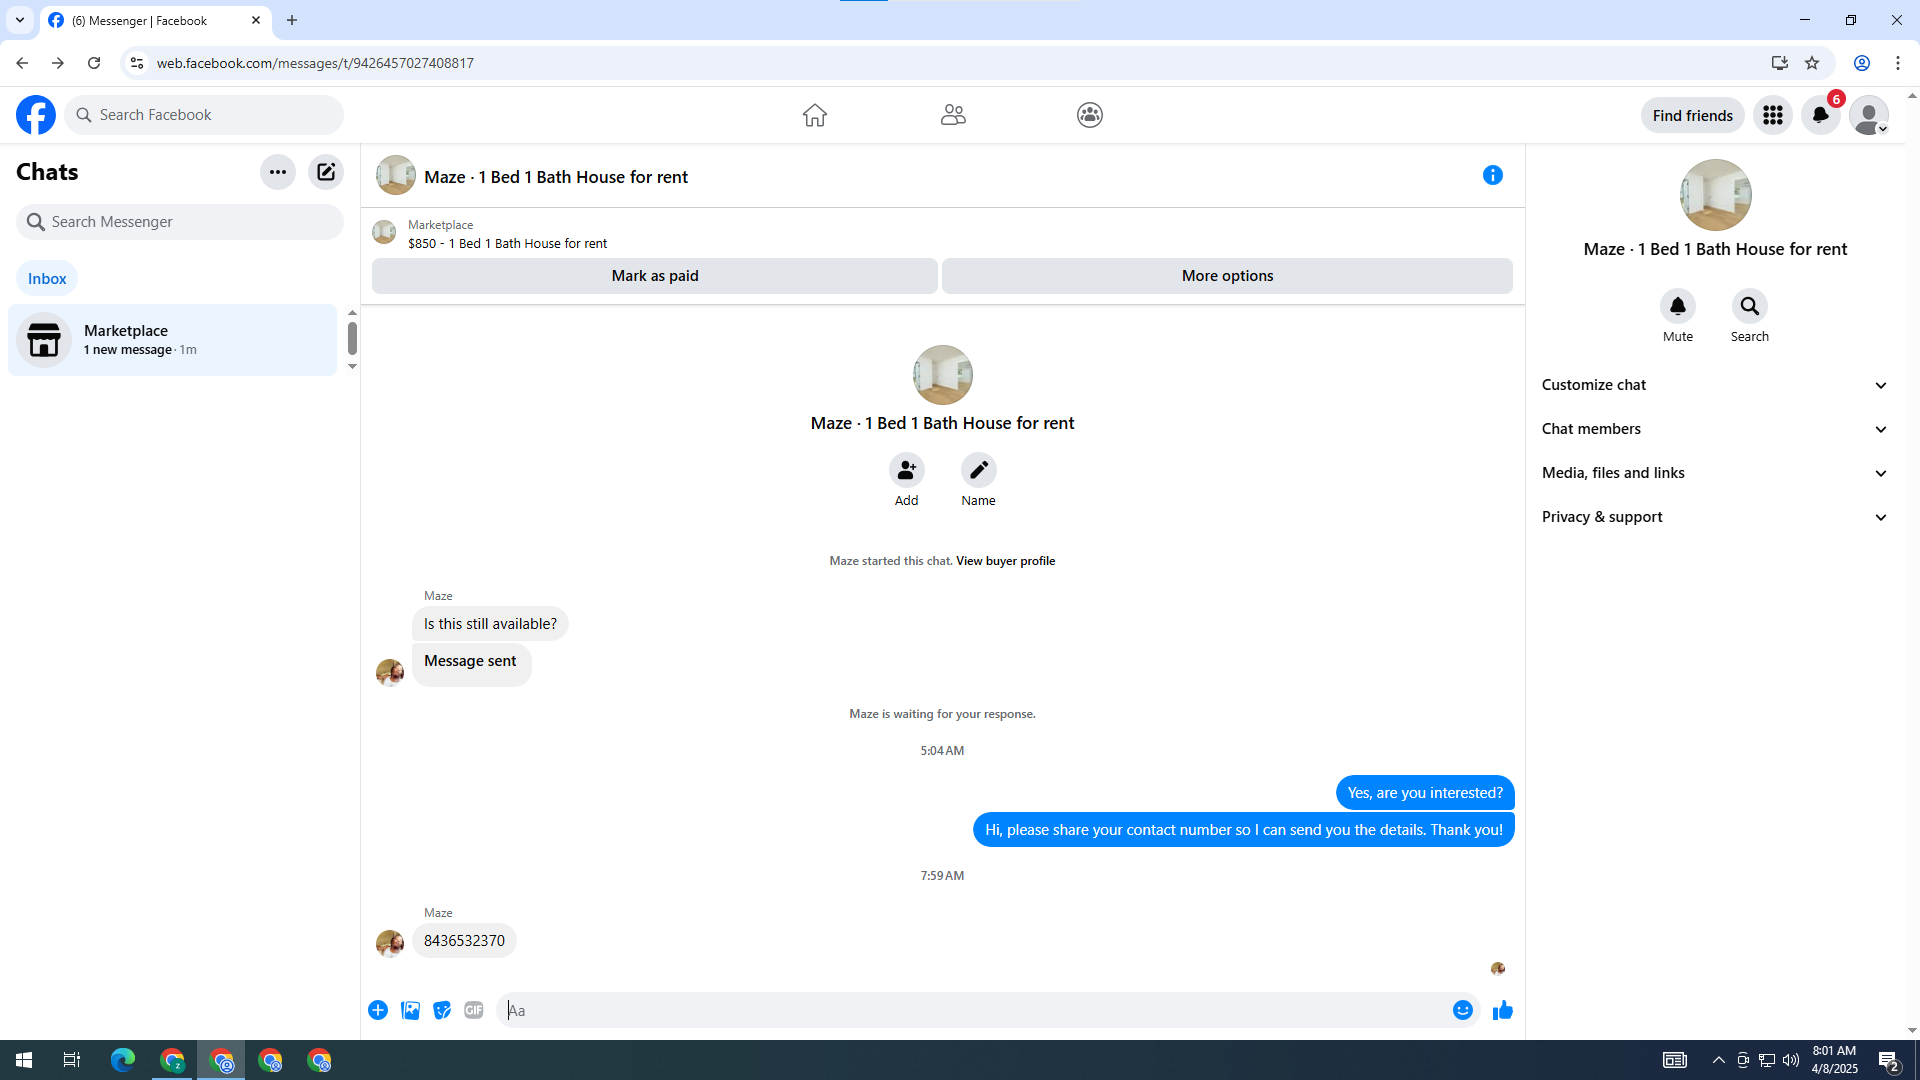Start a new message with compose icon

326,172
